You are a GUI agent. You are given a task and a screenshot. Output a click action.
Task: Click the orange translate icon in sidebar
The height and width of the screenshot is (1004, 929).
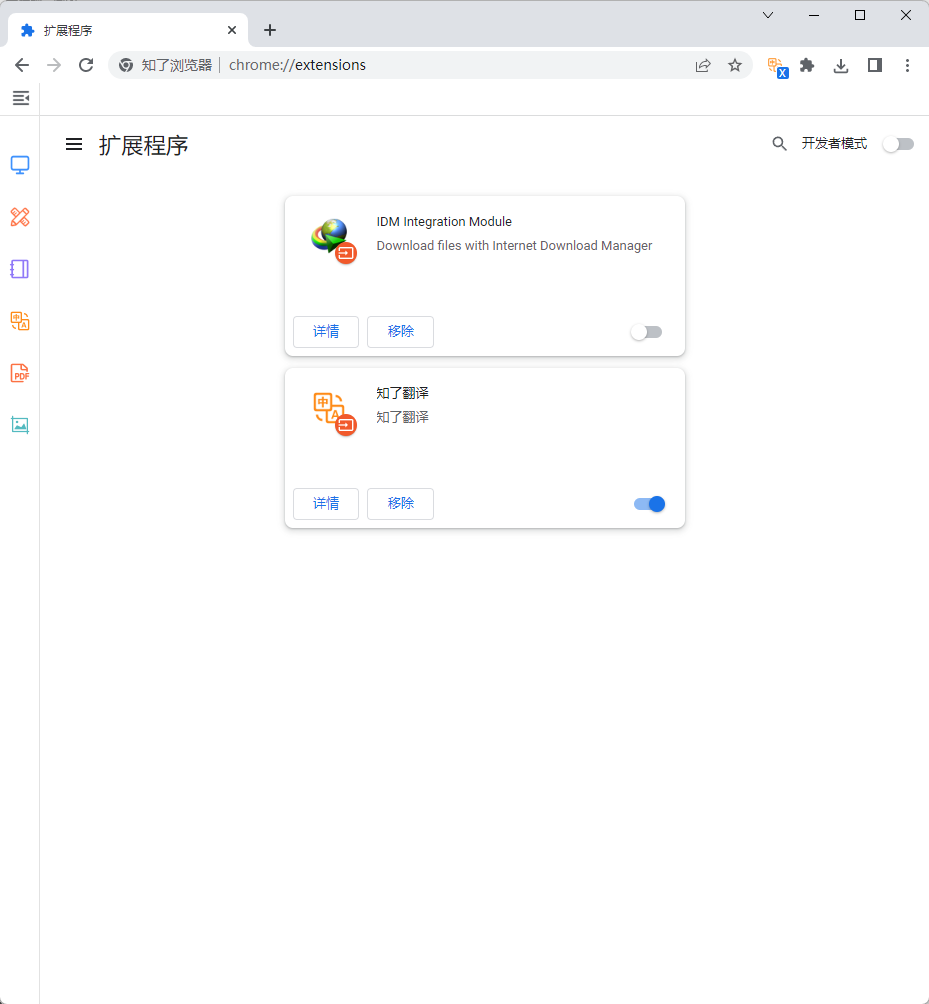20,321
